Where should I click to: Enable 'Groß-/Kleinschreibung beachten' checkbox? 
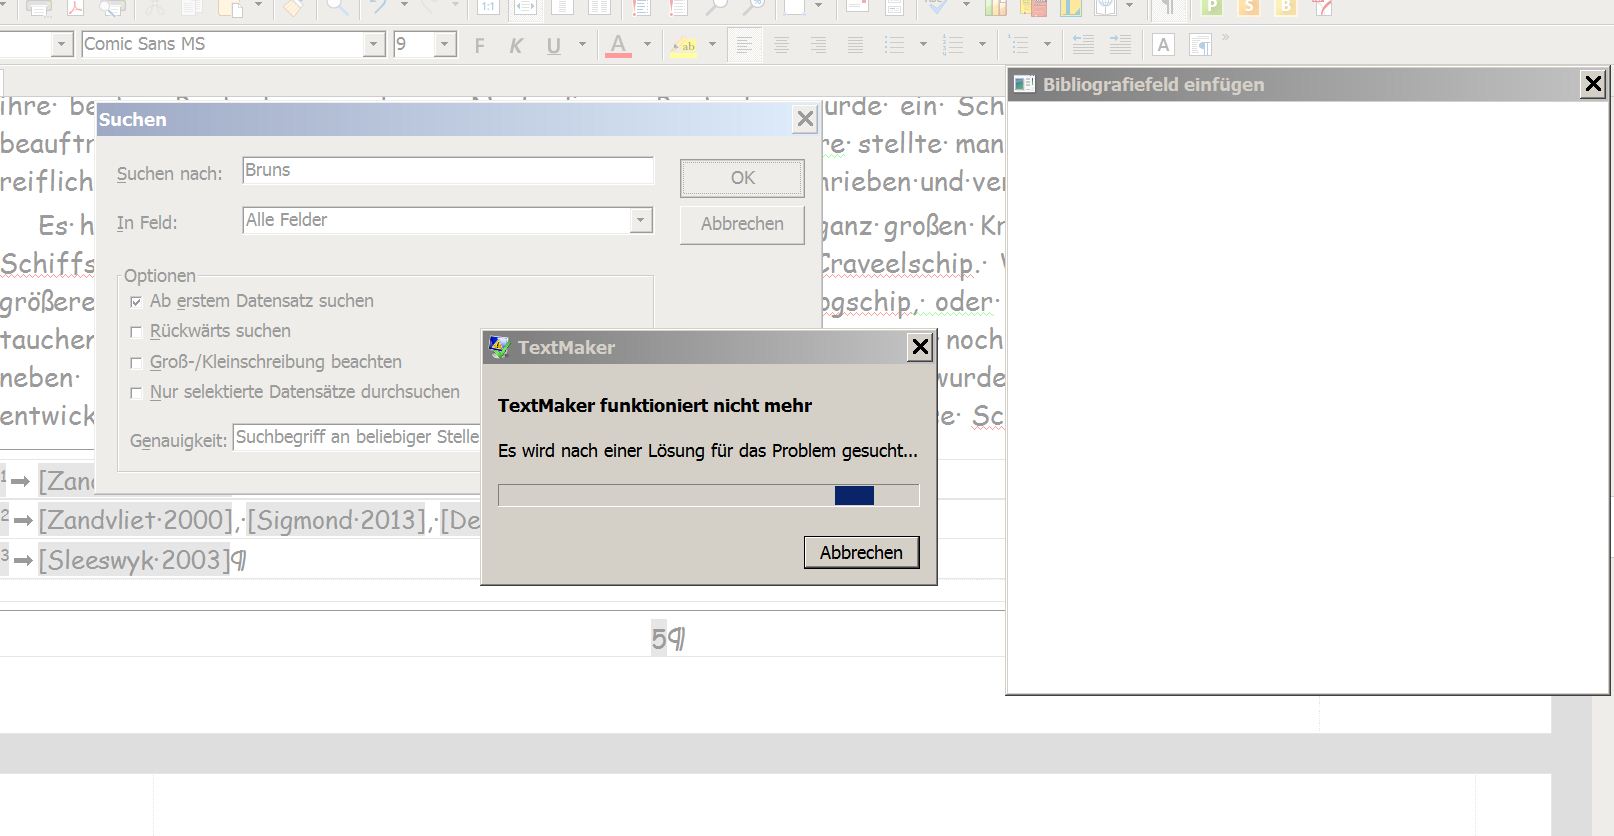[x=137, y=363]
